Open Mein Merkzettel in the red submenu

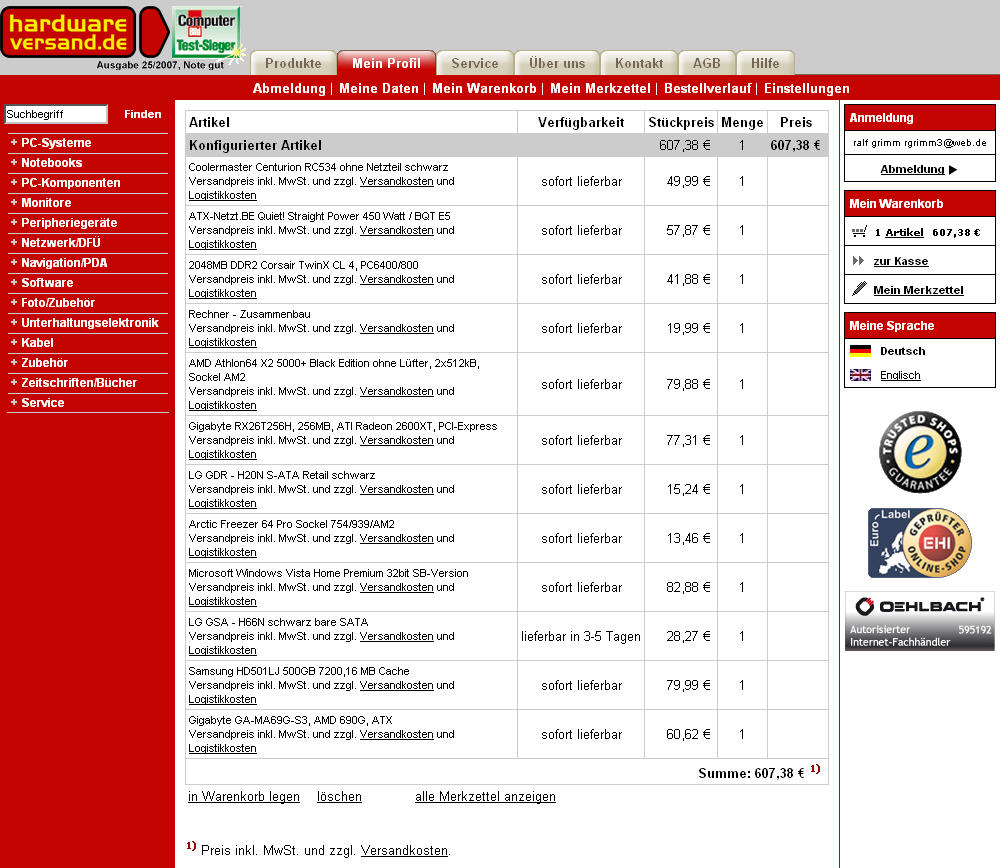[600, 89]
